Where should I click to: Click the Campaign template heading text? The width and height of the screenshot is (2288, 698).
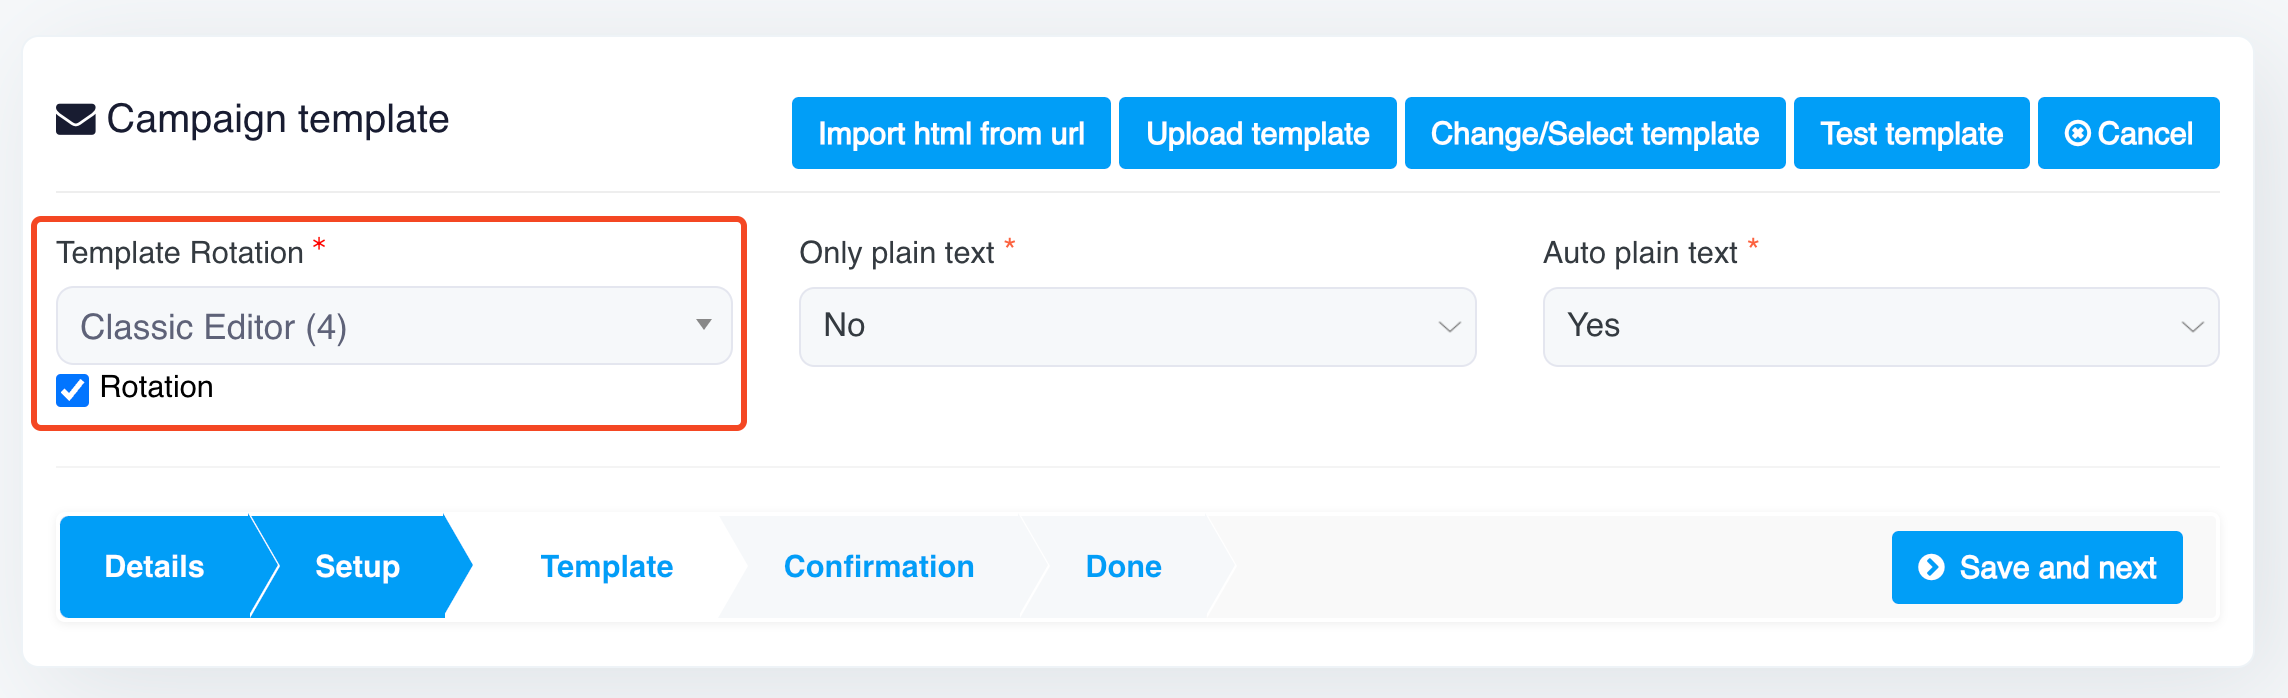click(x=278, y=119)
